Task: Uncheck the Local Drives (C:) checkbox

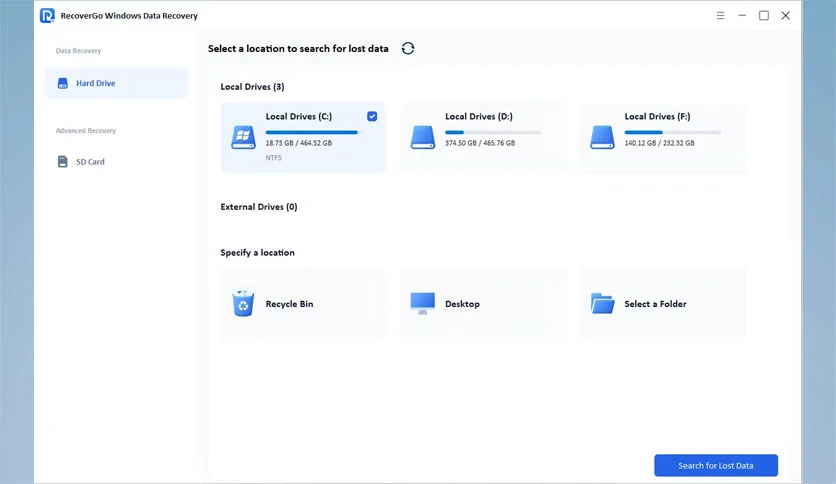Action: (372, 116)
